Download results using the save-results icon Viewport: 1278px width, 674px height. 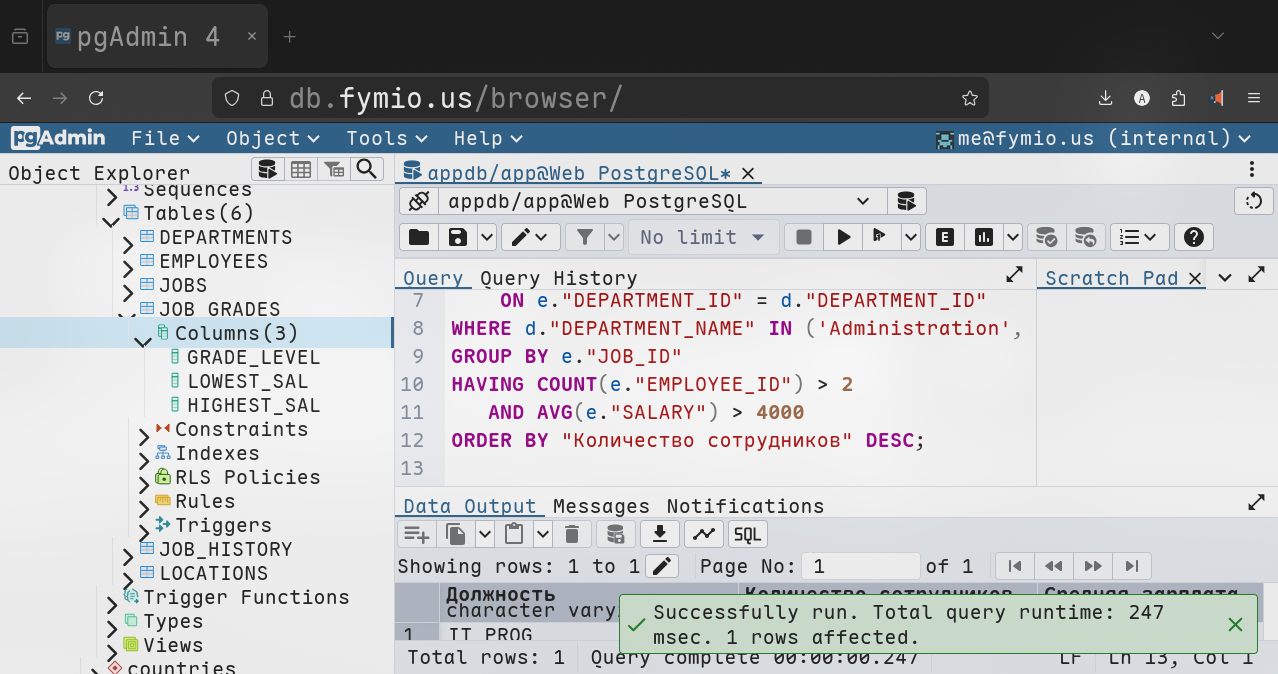click(659, 534)
